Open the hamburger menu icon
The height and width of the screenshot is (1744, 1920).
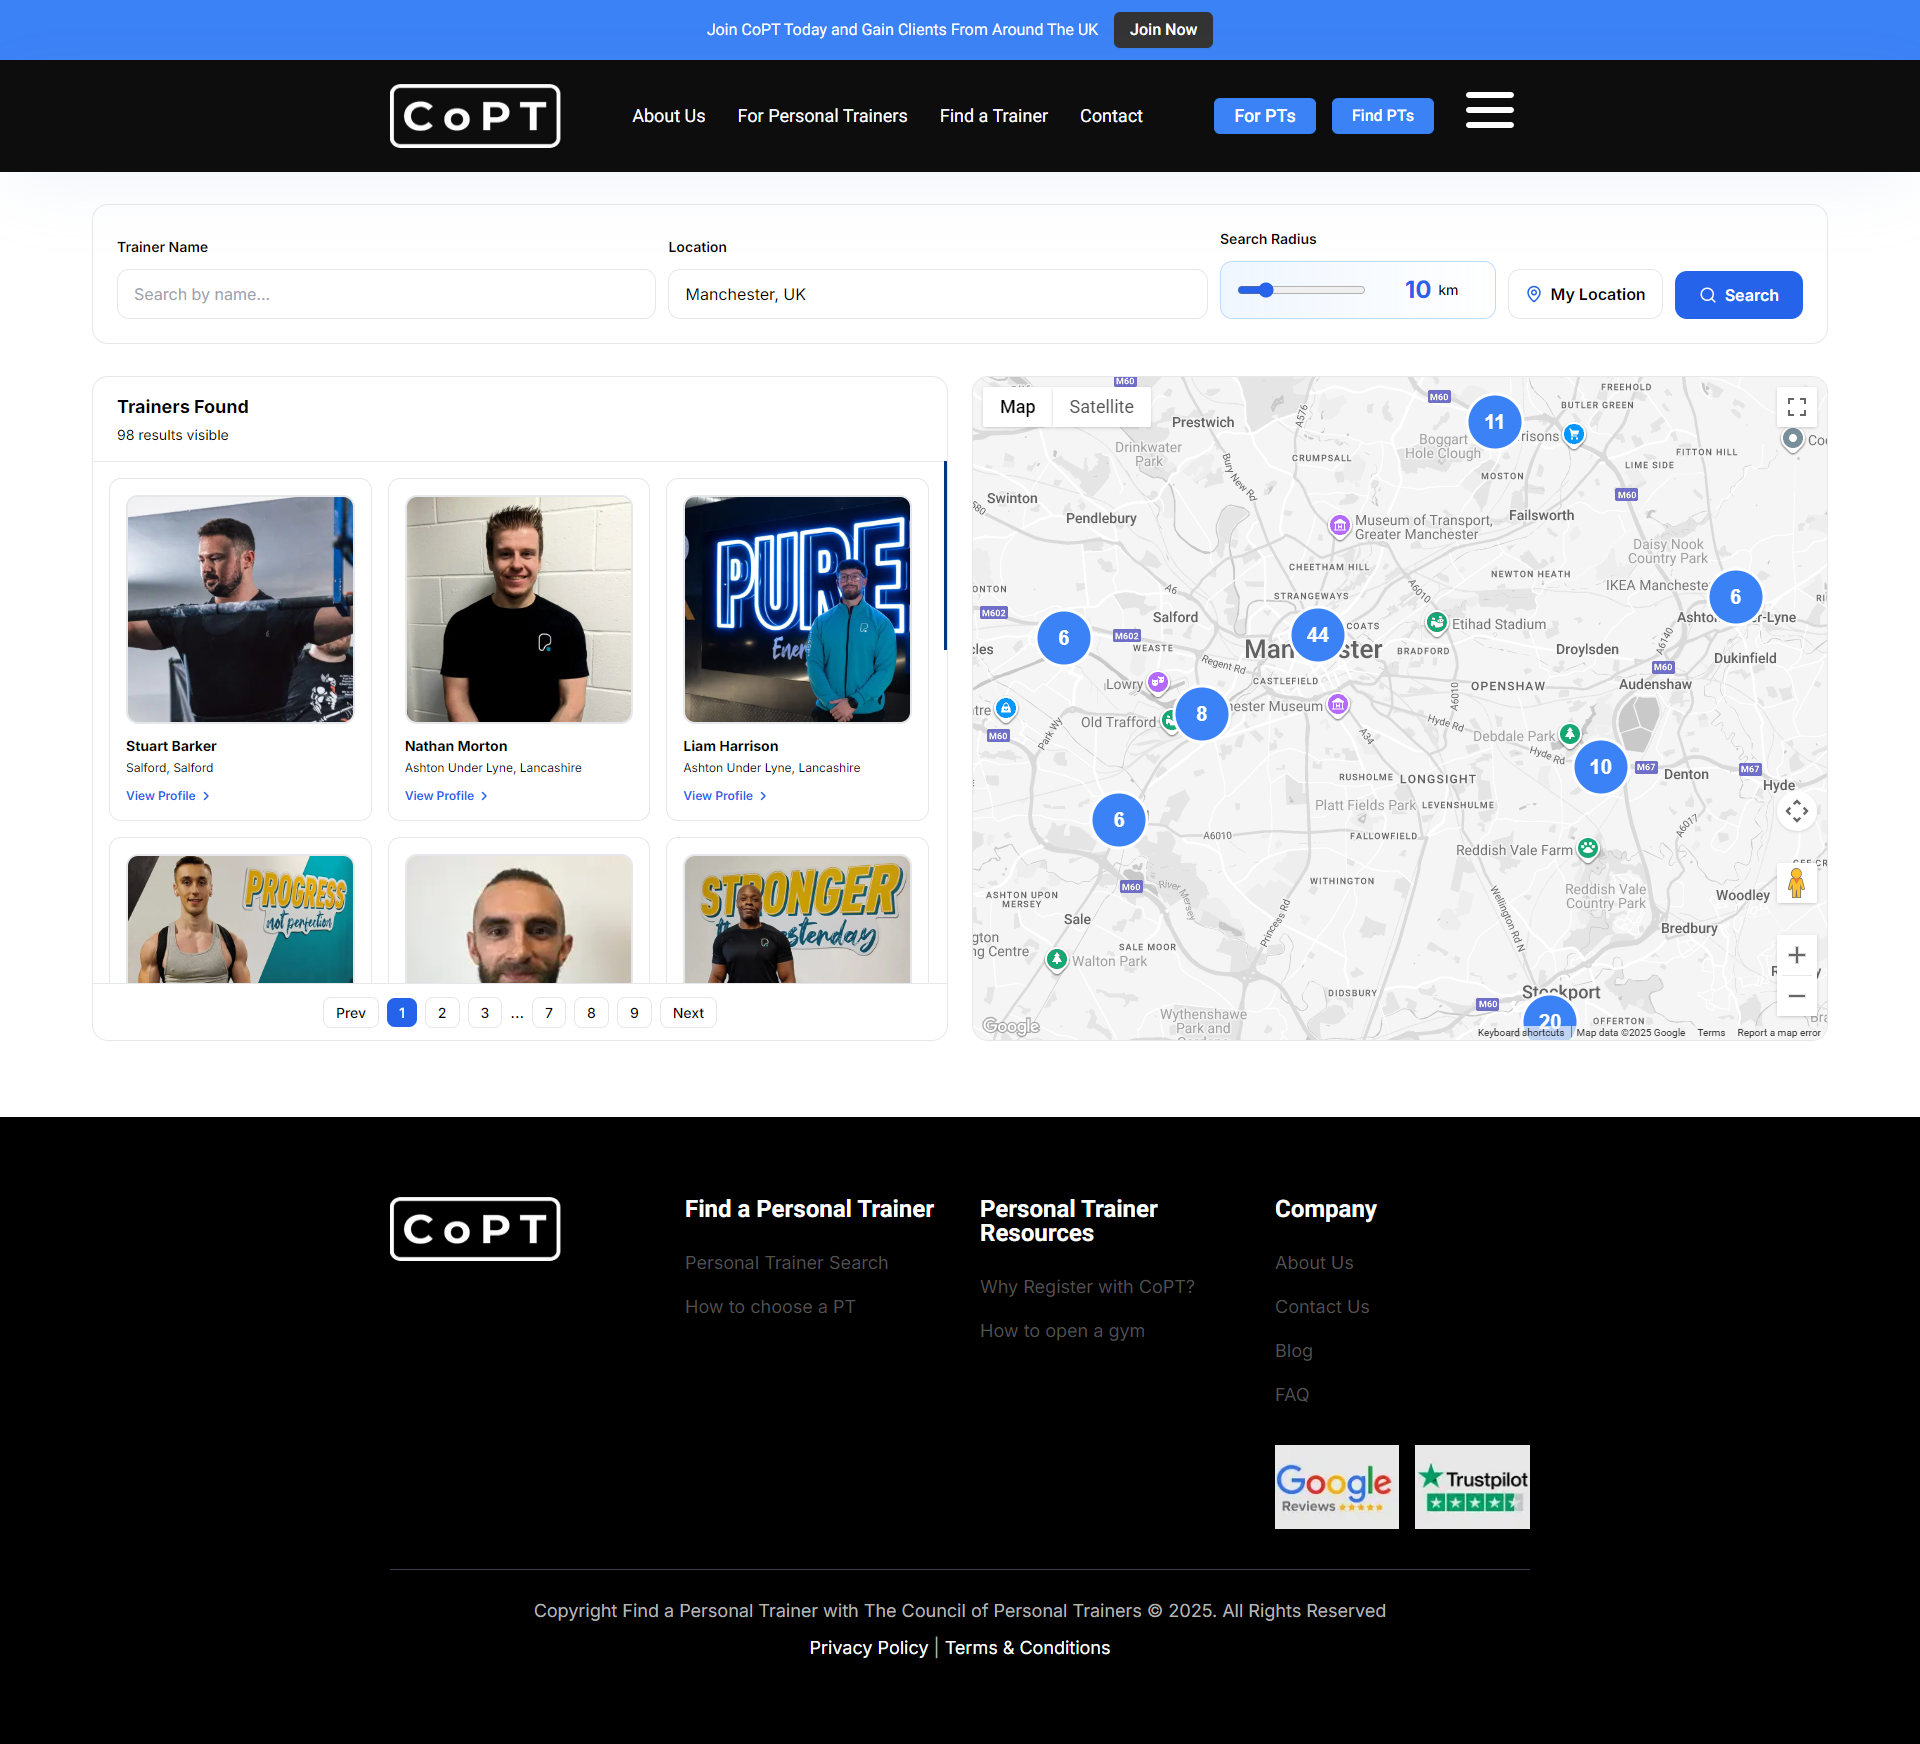tap(1489, 110)
